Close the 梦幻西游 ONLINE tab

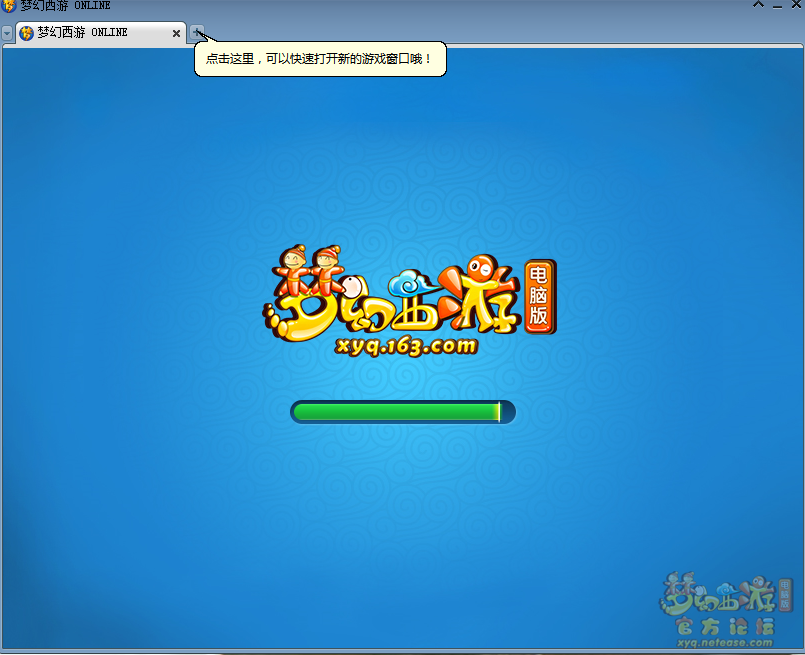(176, 33)
